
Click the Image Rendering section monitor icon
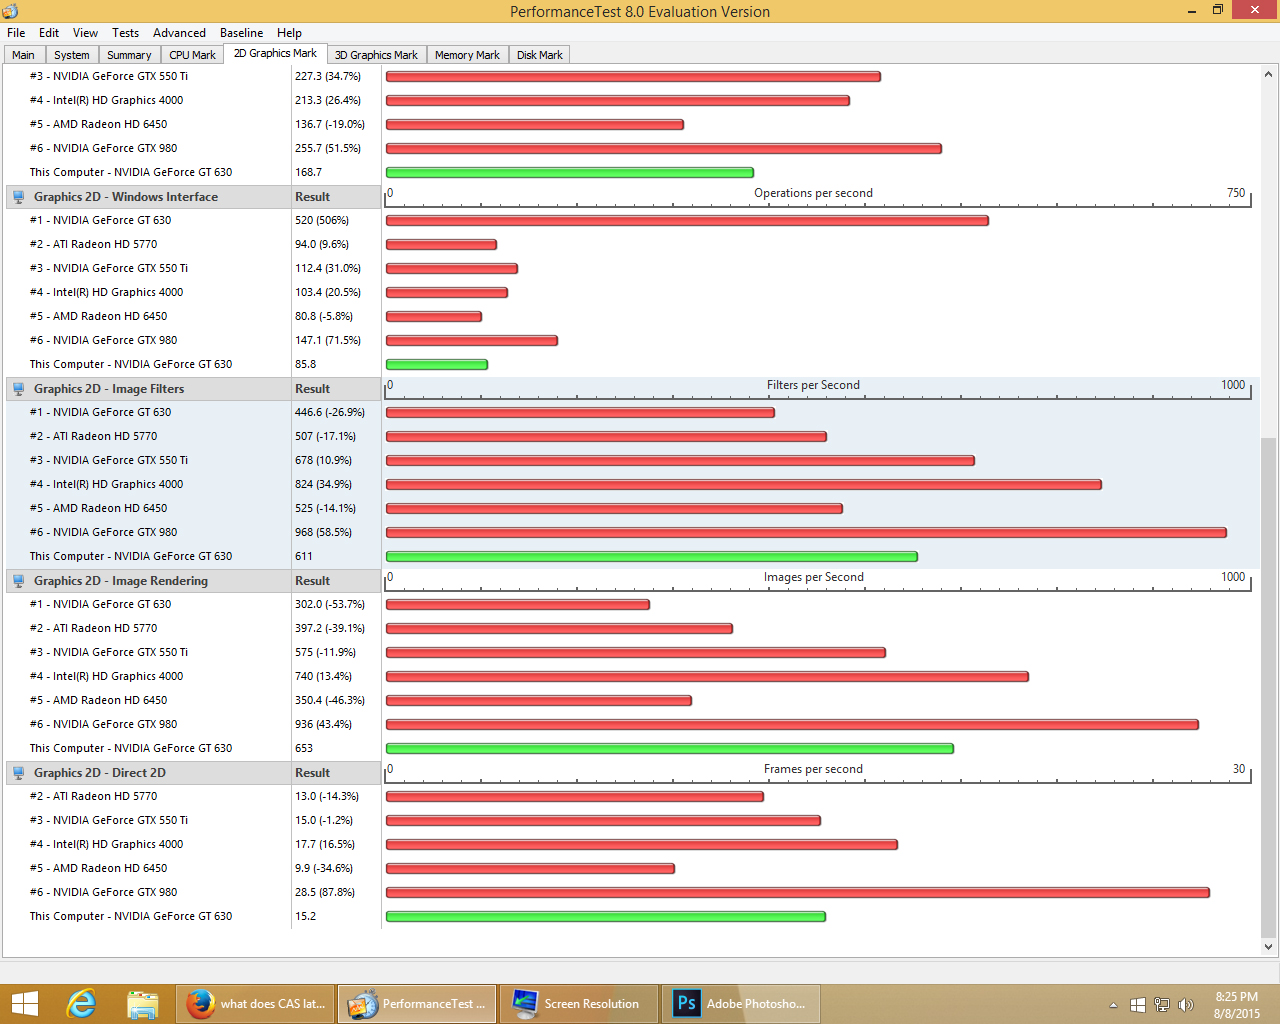click(x=18, y=581)
